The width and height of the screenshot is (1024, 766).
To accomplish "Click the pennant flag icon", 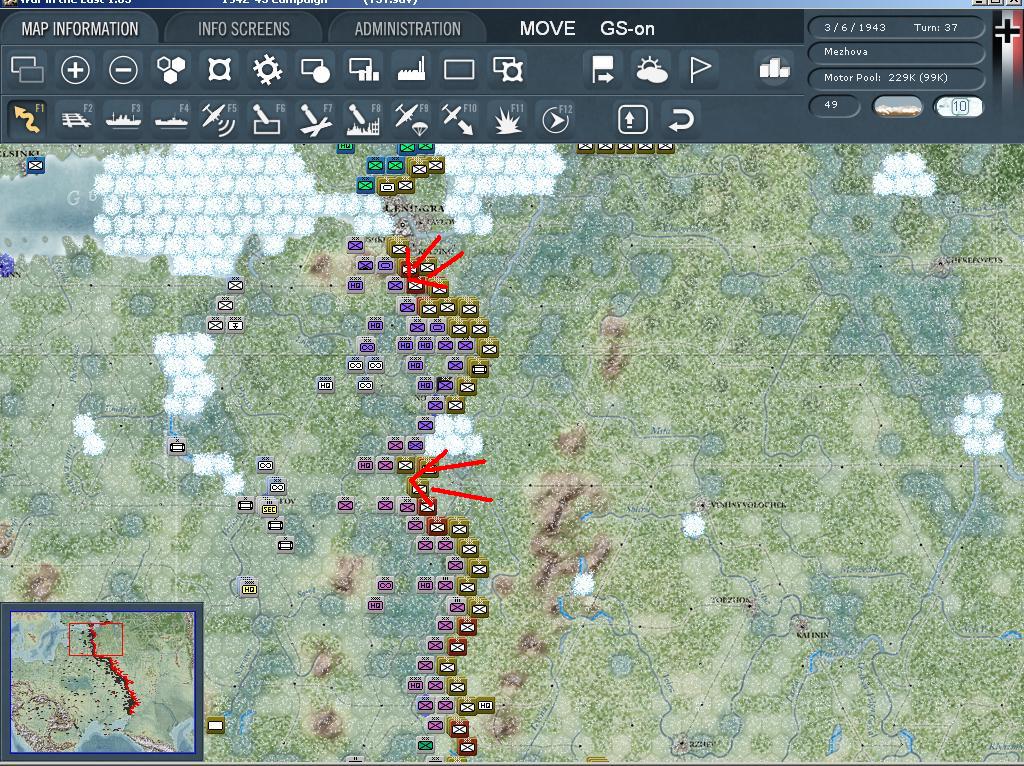I will coord(699,69).
